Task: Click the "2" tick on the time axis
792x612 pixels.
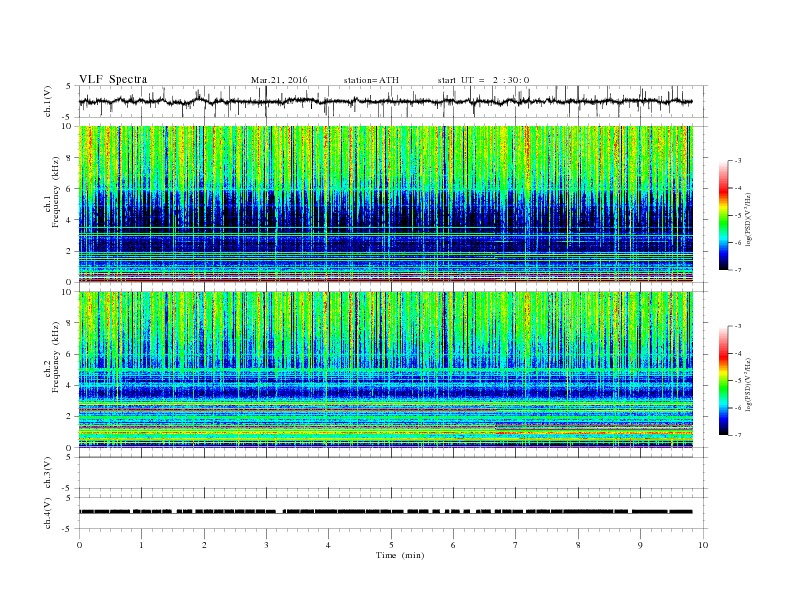Action: (204, 545)
